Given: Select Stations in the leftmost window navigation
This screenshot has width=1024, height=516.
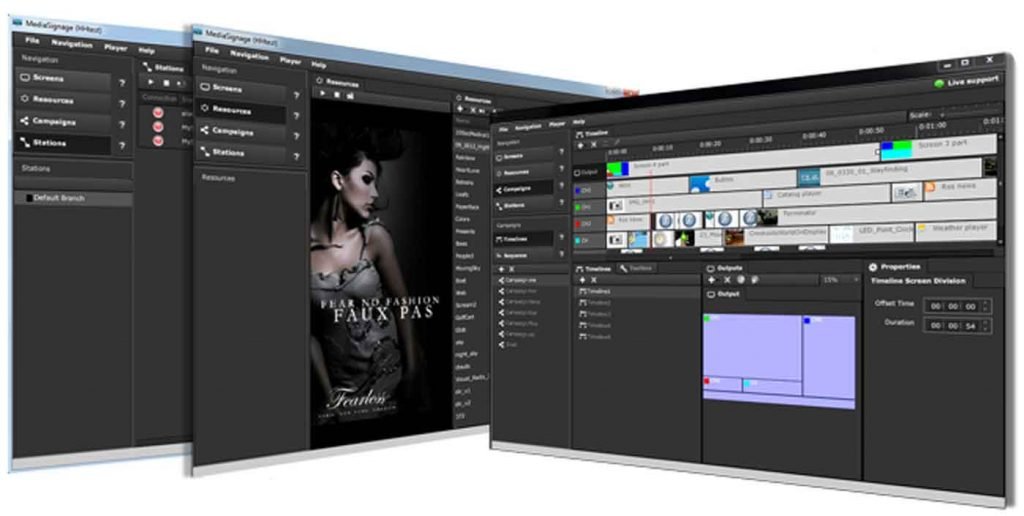Looking at the screenshot, I should 63,144.
